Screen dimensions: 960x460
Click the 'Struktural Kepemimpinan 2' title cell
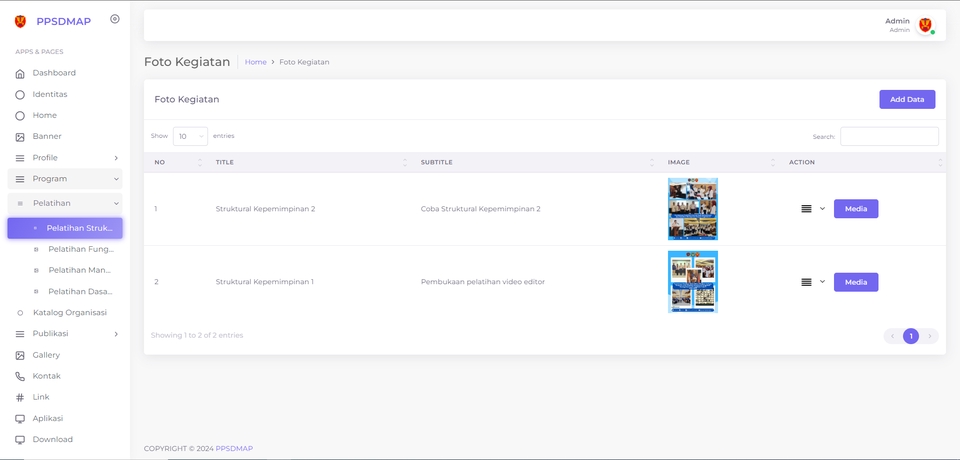(265, 209)
